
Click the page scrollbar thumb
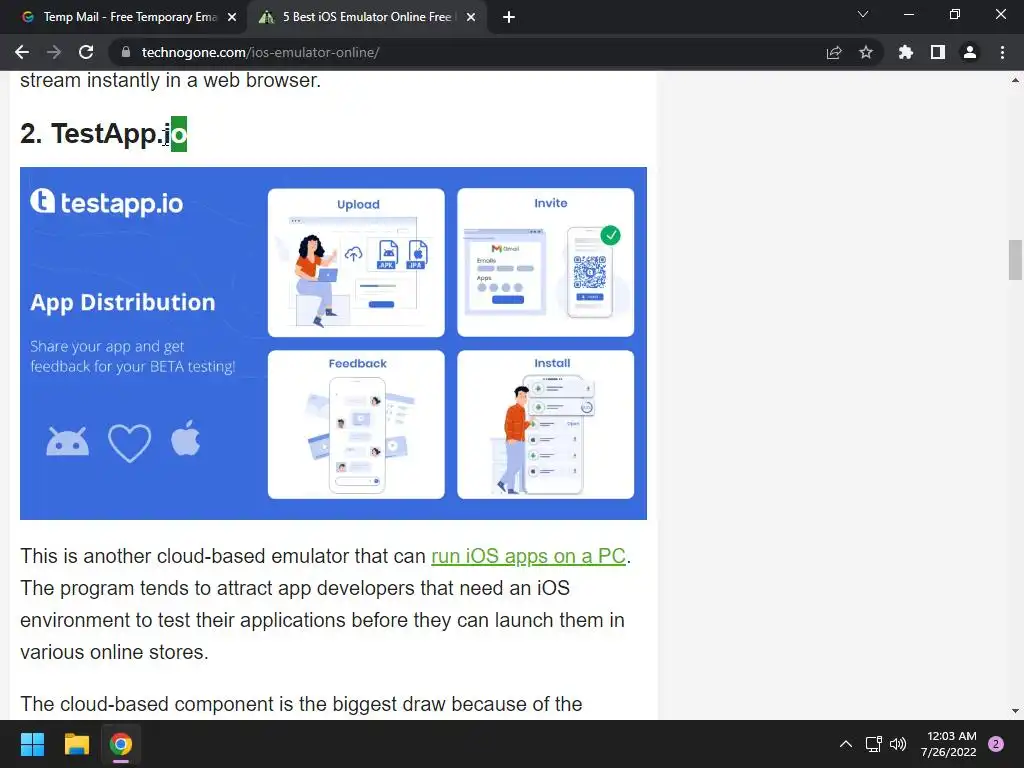[x=1015, y=260]
